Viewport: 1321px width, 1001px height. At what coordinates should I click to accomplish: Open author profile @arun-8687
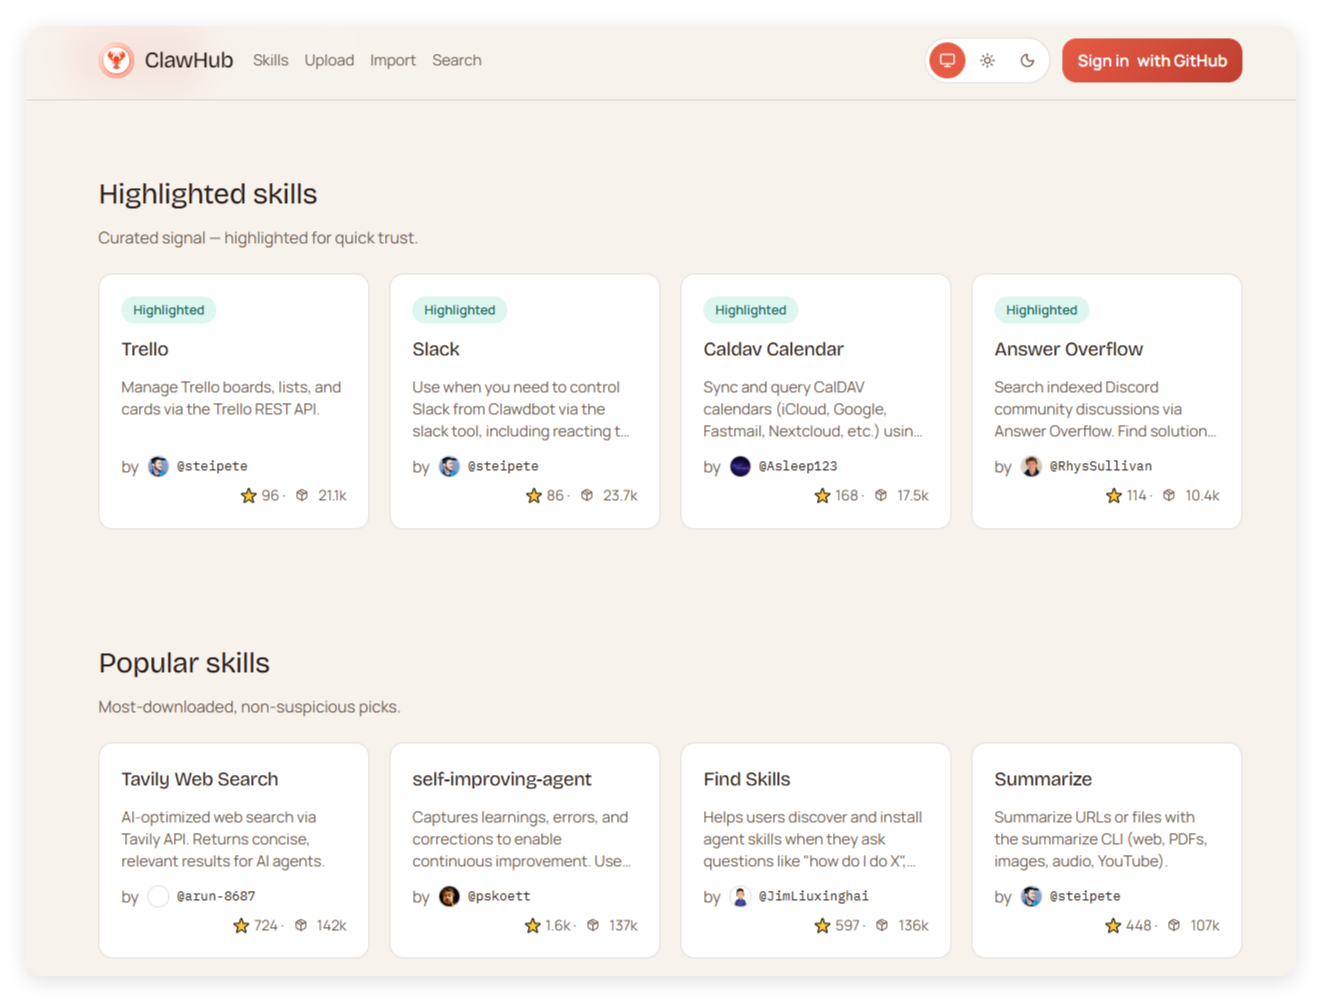(216, 896)
